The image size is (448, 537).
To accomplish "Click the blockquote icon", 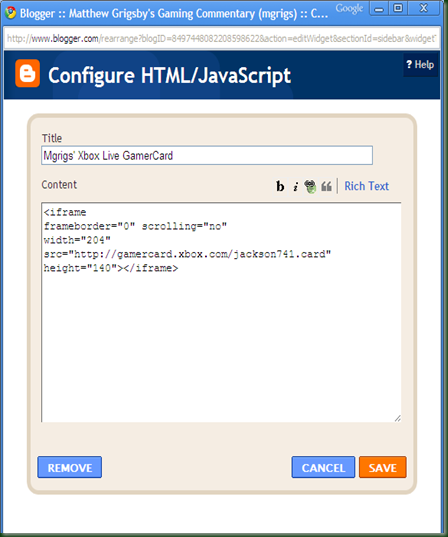I will [x=326, y=186].
